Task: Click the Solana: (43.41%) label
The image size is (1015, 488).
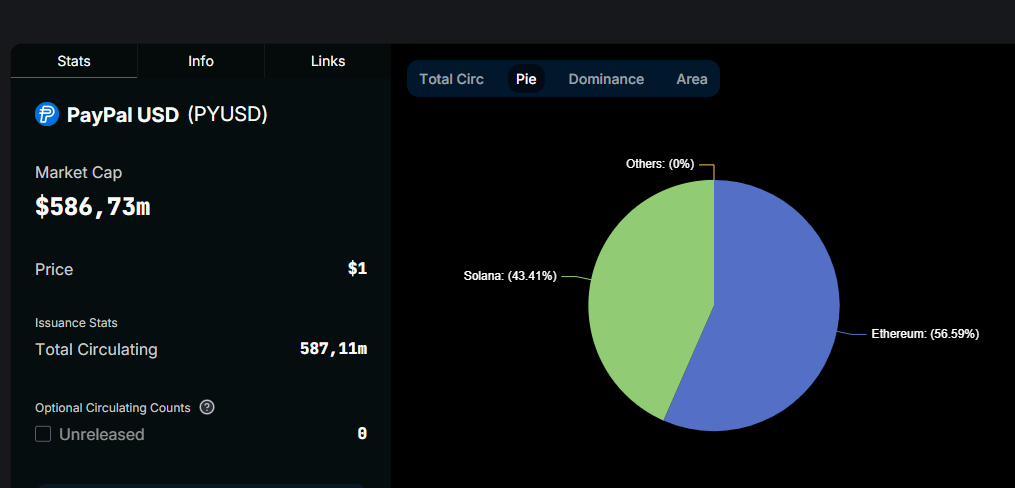Action: coord(510,276)
